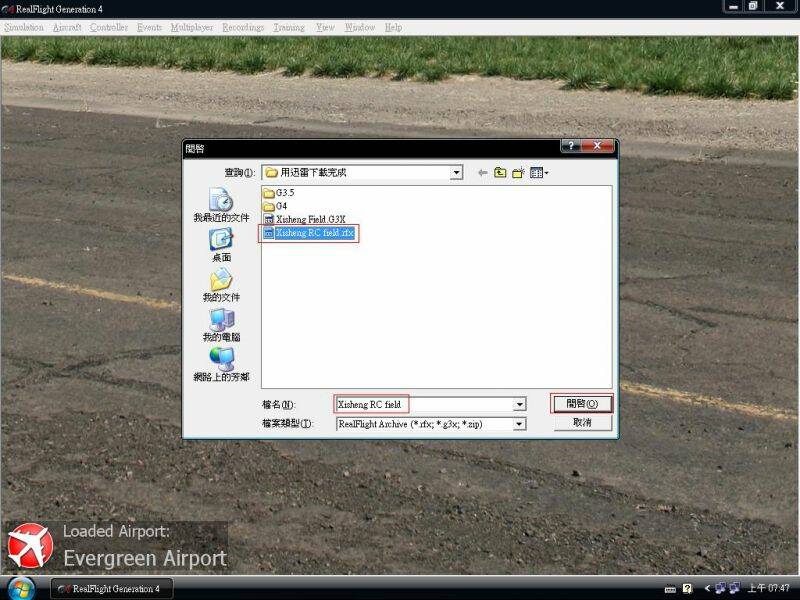Click the system clock in the tray
The width and height of the screenshot is (800, 600).
(769, 589)
